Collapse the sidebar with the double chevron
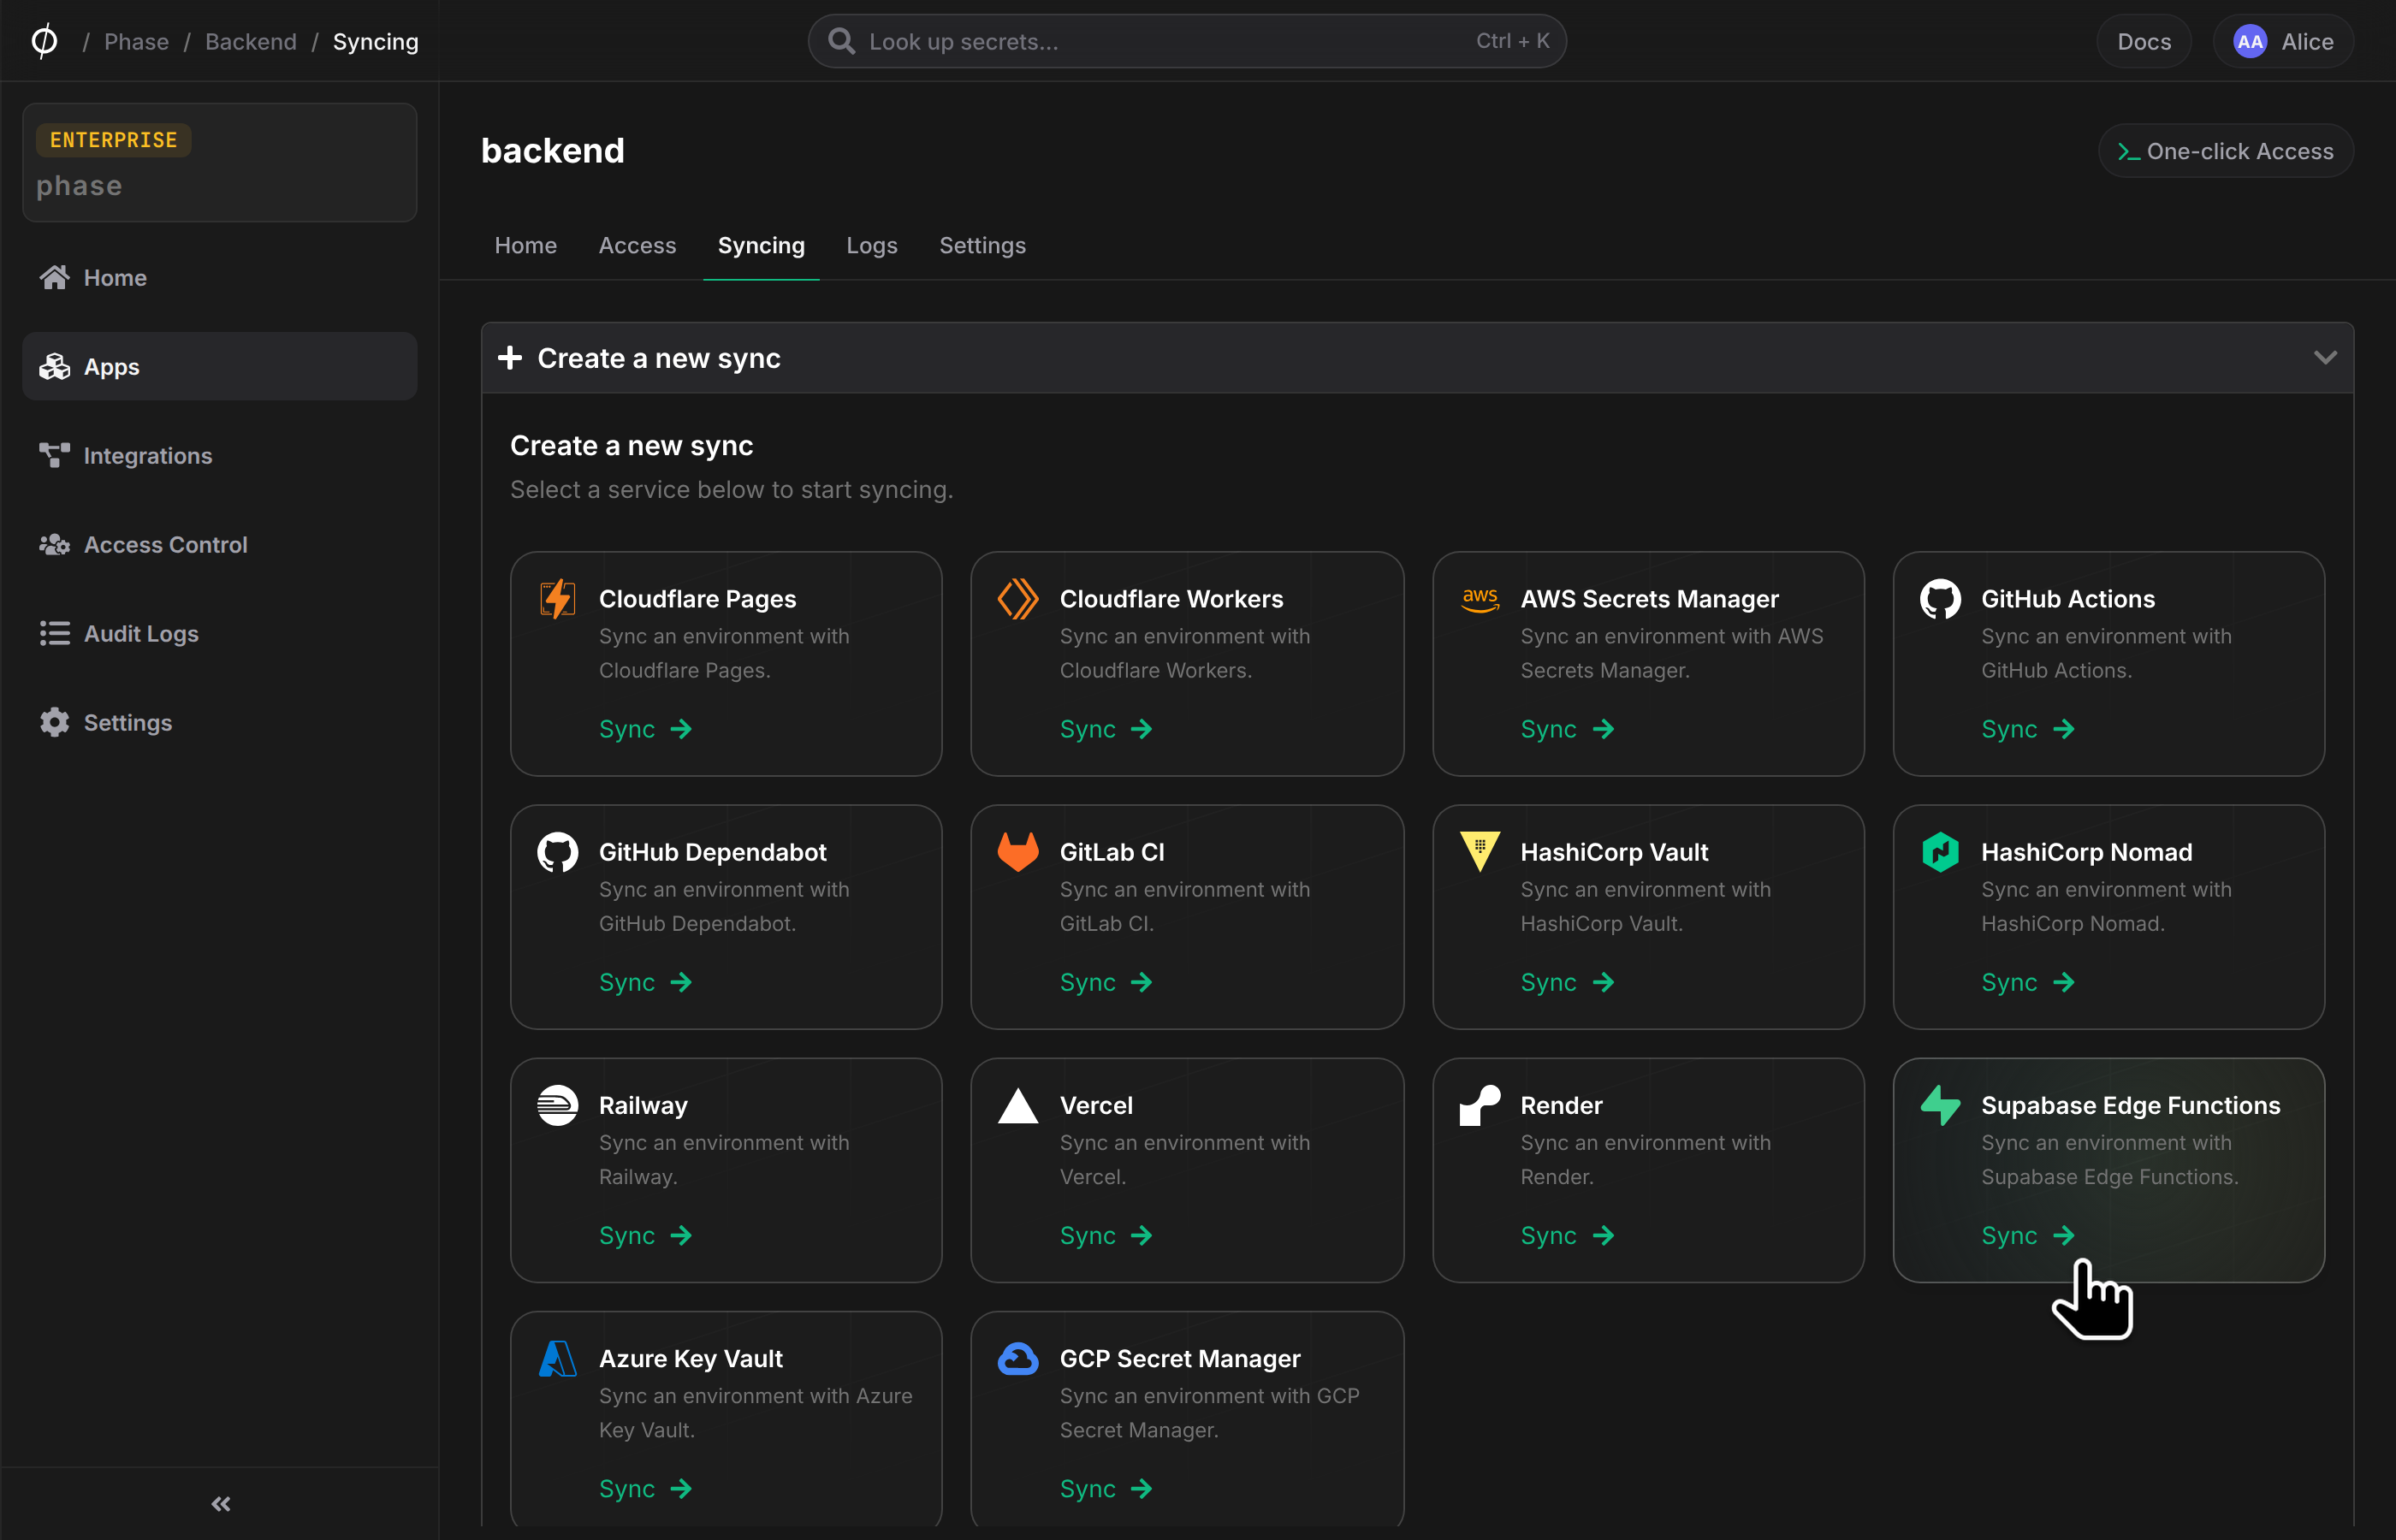Screen dimensions: 2396x1540 [221, 1503]
